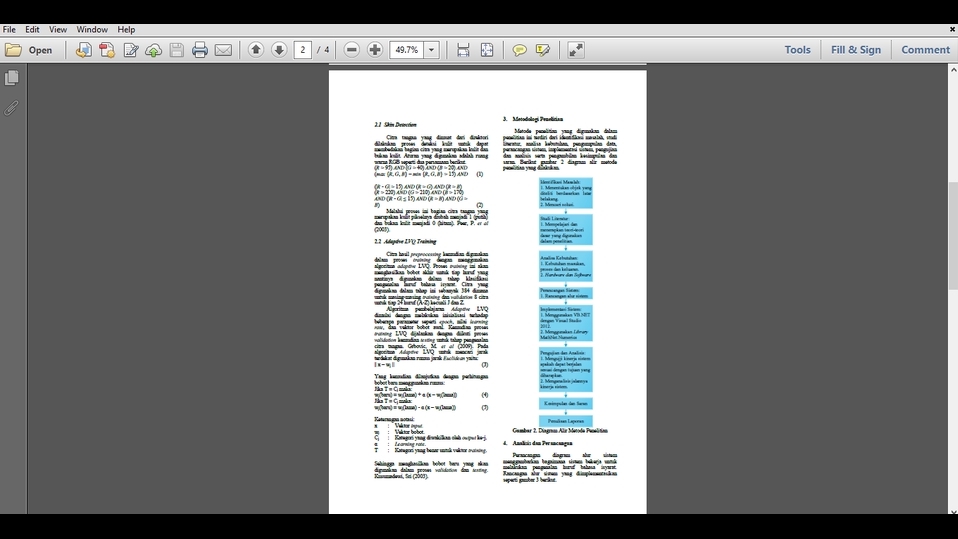Viewport: 958px width, 539px height.
Task: Click the fit width scrolling icon
Action: pos(463,50)
